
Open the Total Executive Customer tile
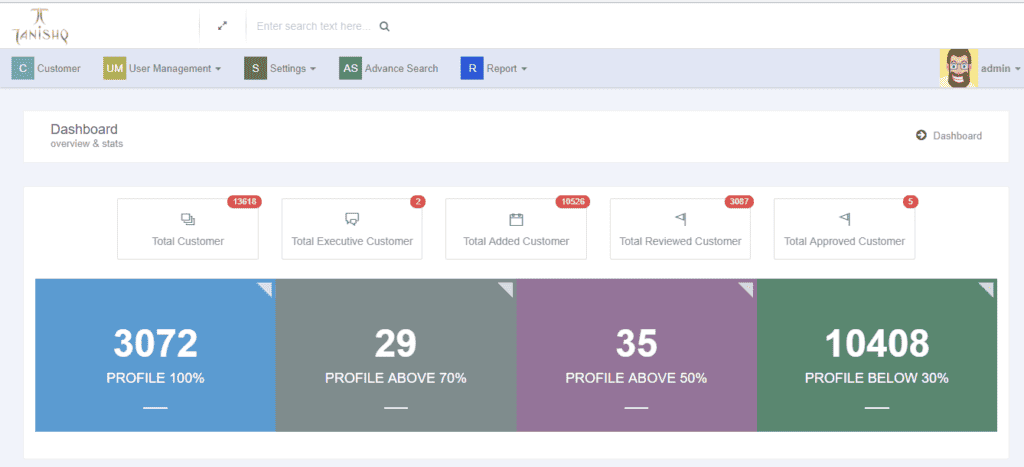point(352,229)
